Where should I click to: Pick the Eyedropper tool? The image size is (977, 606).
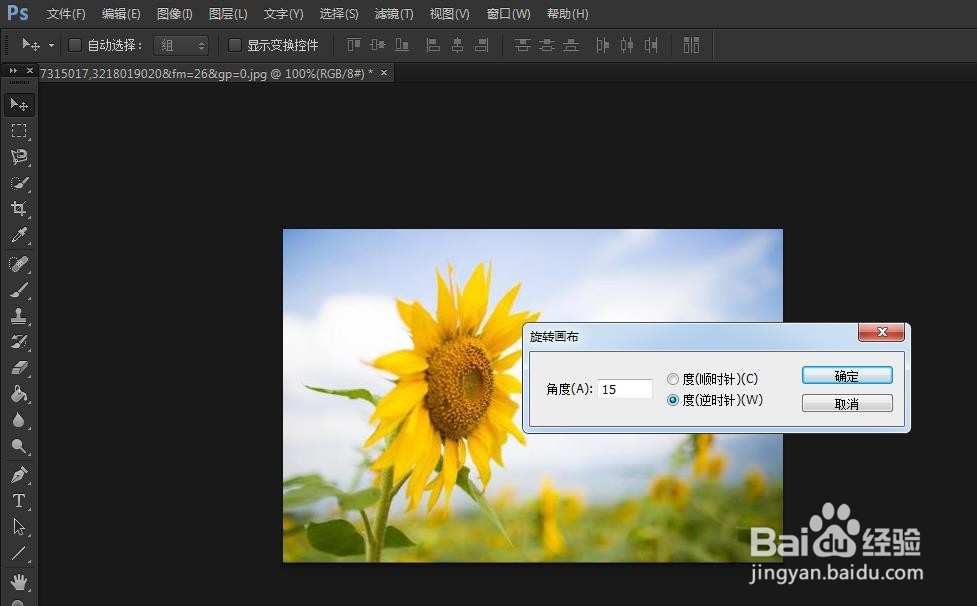[x=19, y=235]
